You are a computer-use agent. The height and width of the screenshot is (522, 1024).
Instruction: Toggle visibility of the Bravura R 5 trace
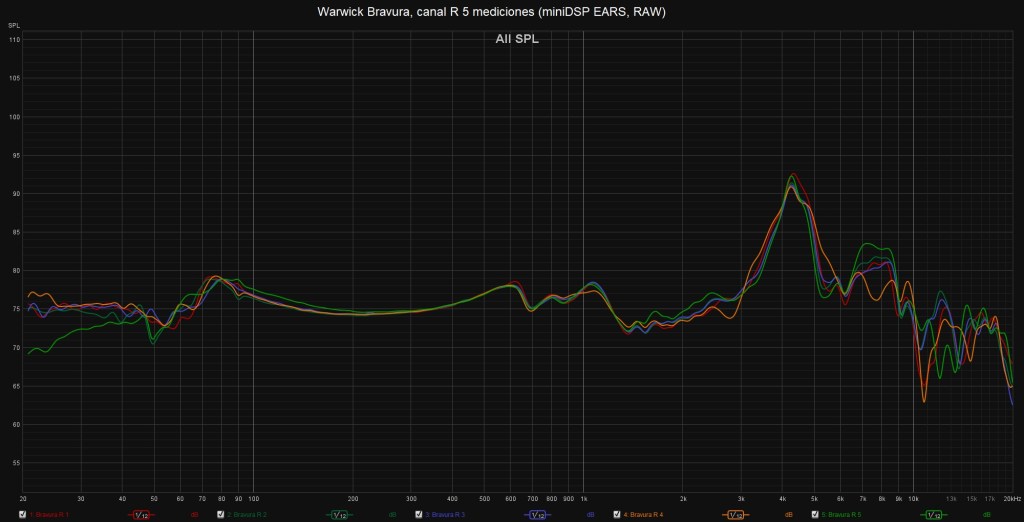click(x=815, y=515)
